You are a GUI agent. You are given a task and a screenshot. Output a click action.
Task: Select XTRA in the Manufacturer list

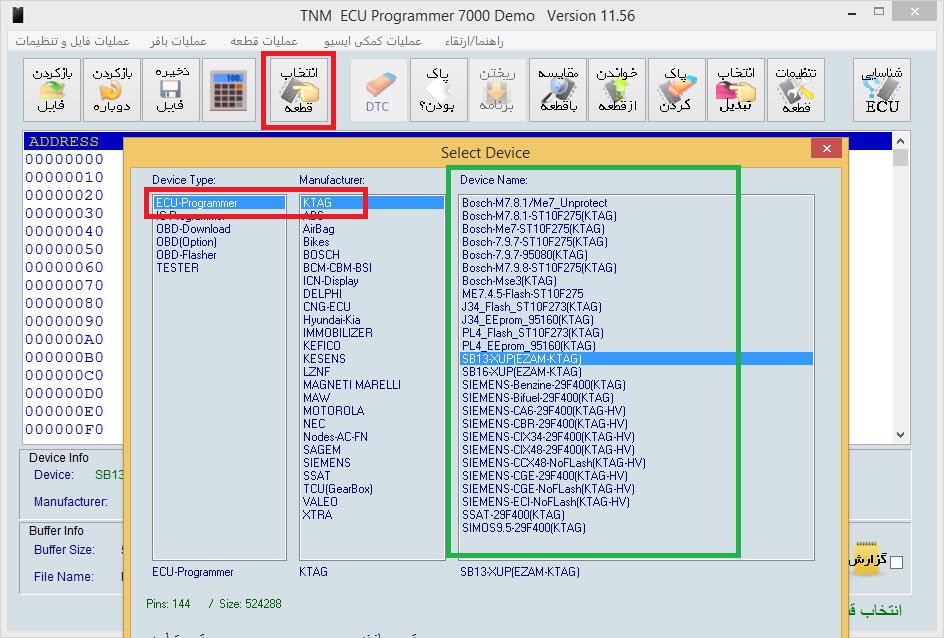(317, 515)
